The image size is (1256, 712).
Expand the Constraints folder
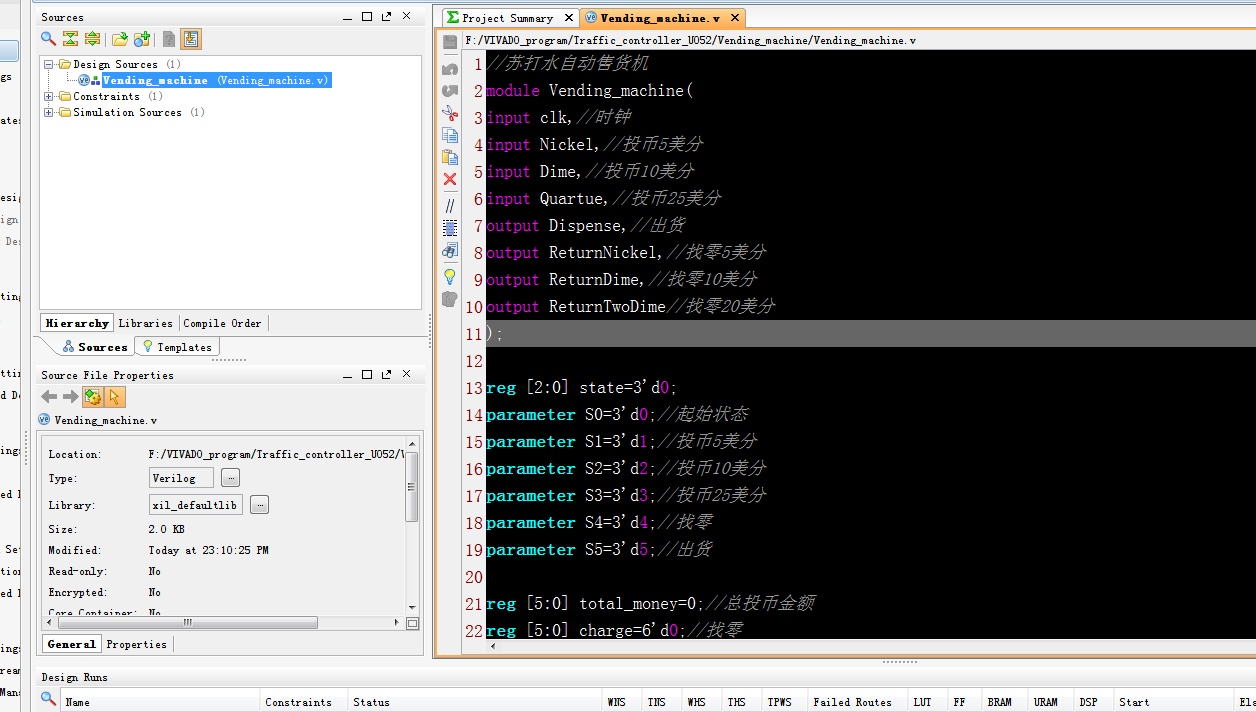coord(49,96)
